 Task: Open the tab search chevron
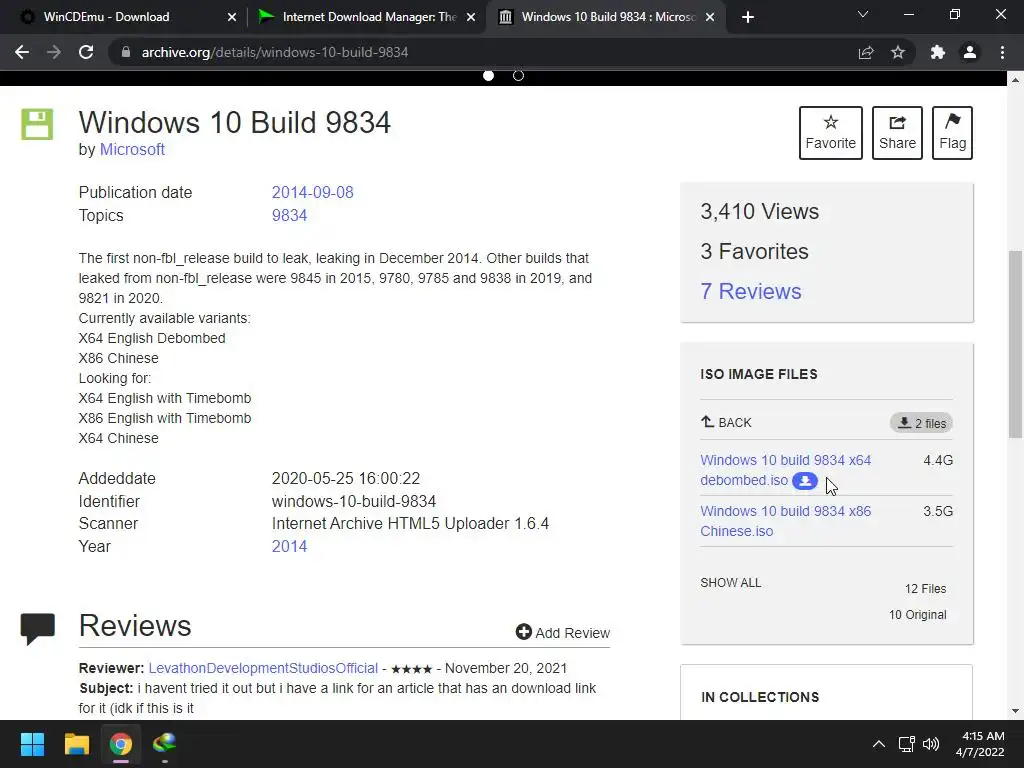tap(863, 14)
